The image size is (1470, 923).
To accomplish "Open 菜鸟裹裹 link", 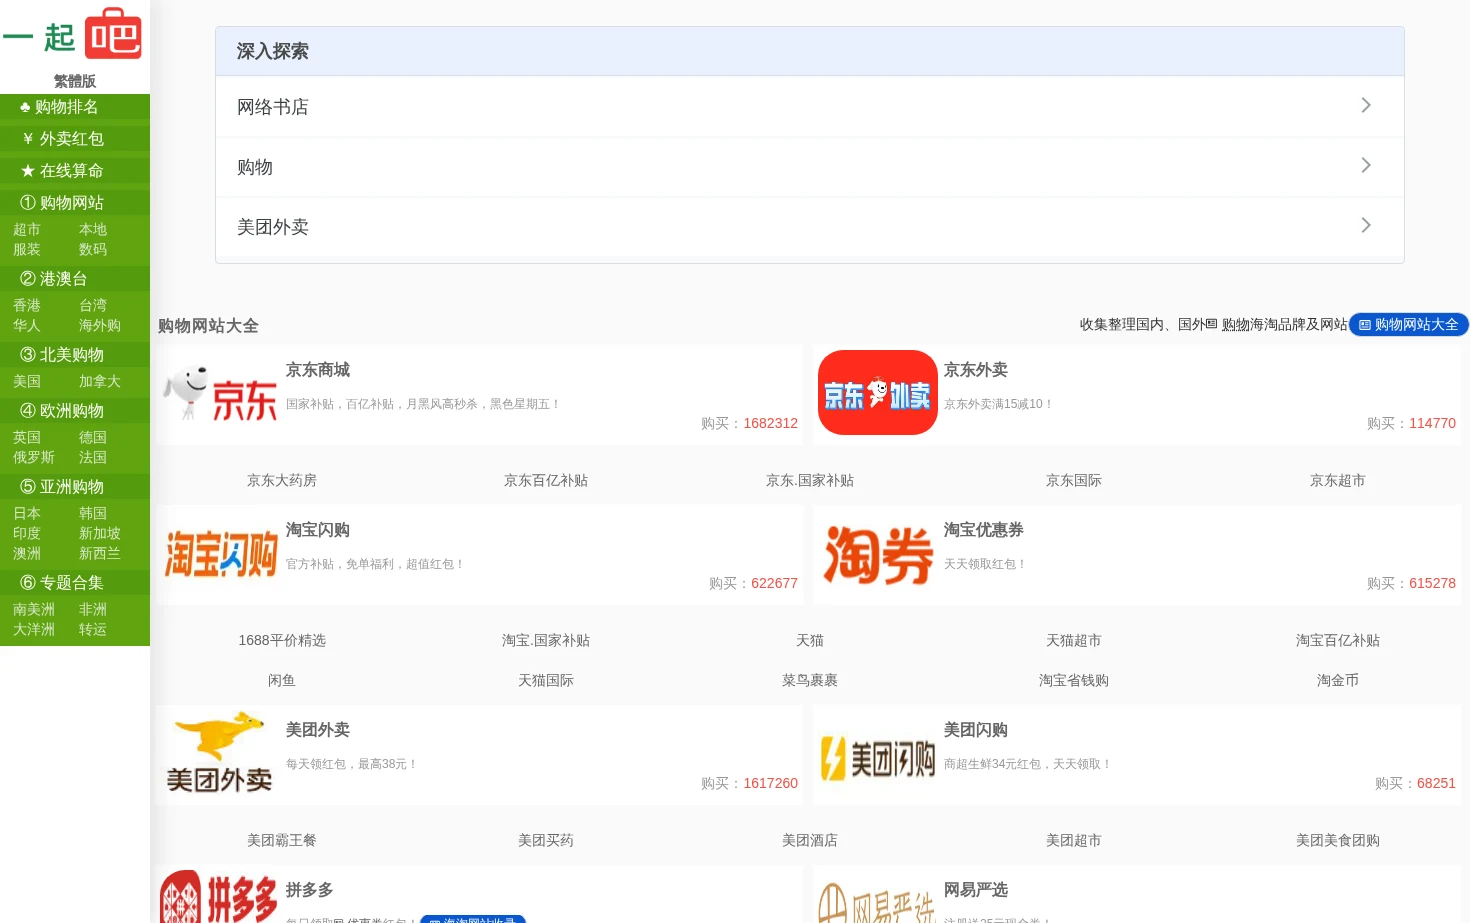I will click(810, 681).
